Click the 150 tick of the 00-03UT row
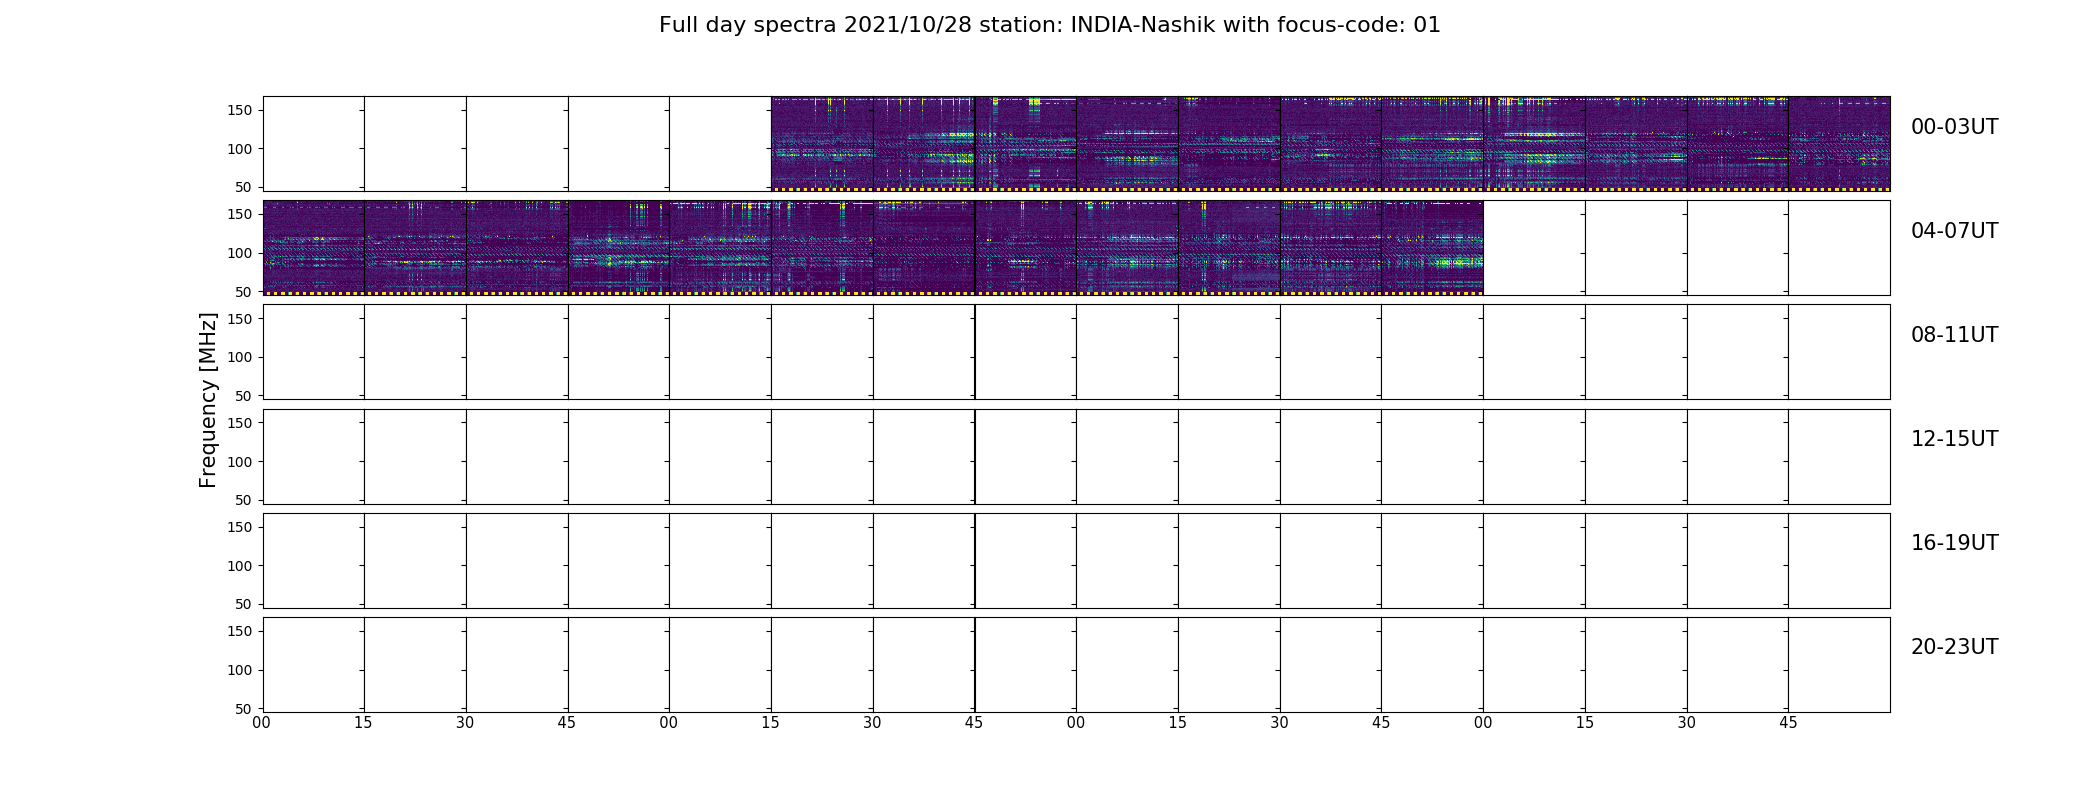Viewport: 2100px width, 800px height. [x=239, y=110]
